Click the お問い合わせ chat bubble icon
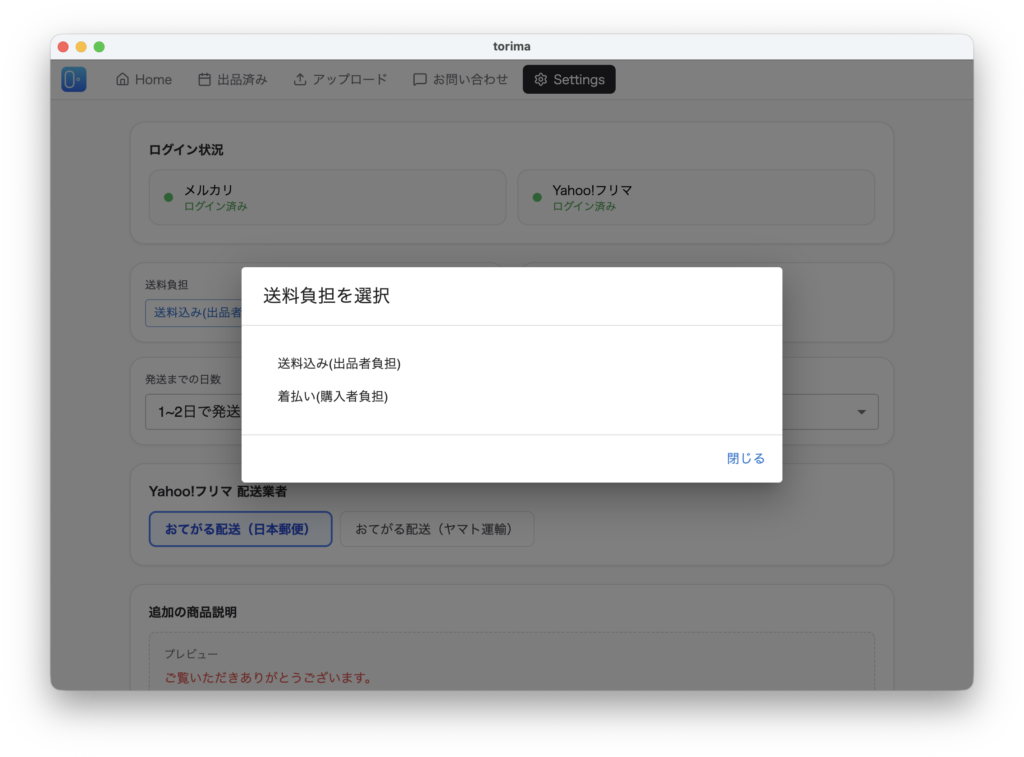1024x757 pixels. click(x=420, y=80)
